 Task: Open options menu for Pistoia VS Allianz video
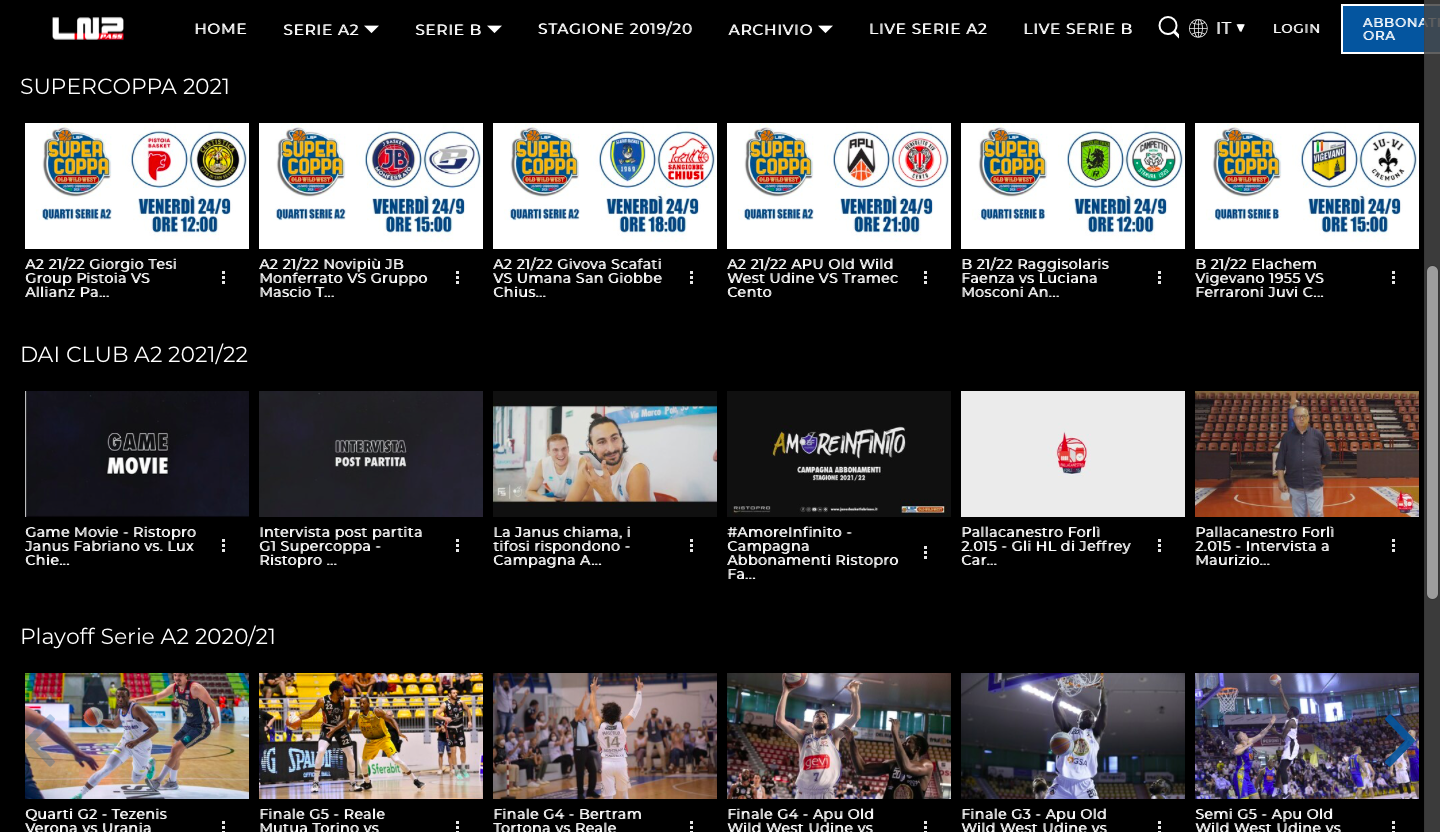(x=223, y=278)
